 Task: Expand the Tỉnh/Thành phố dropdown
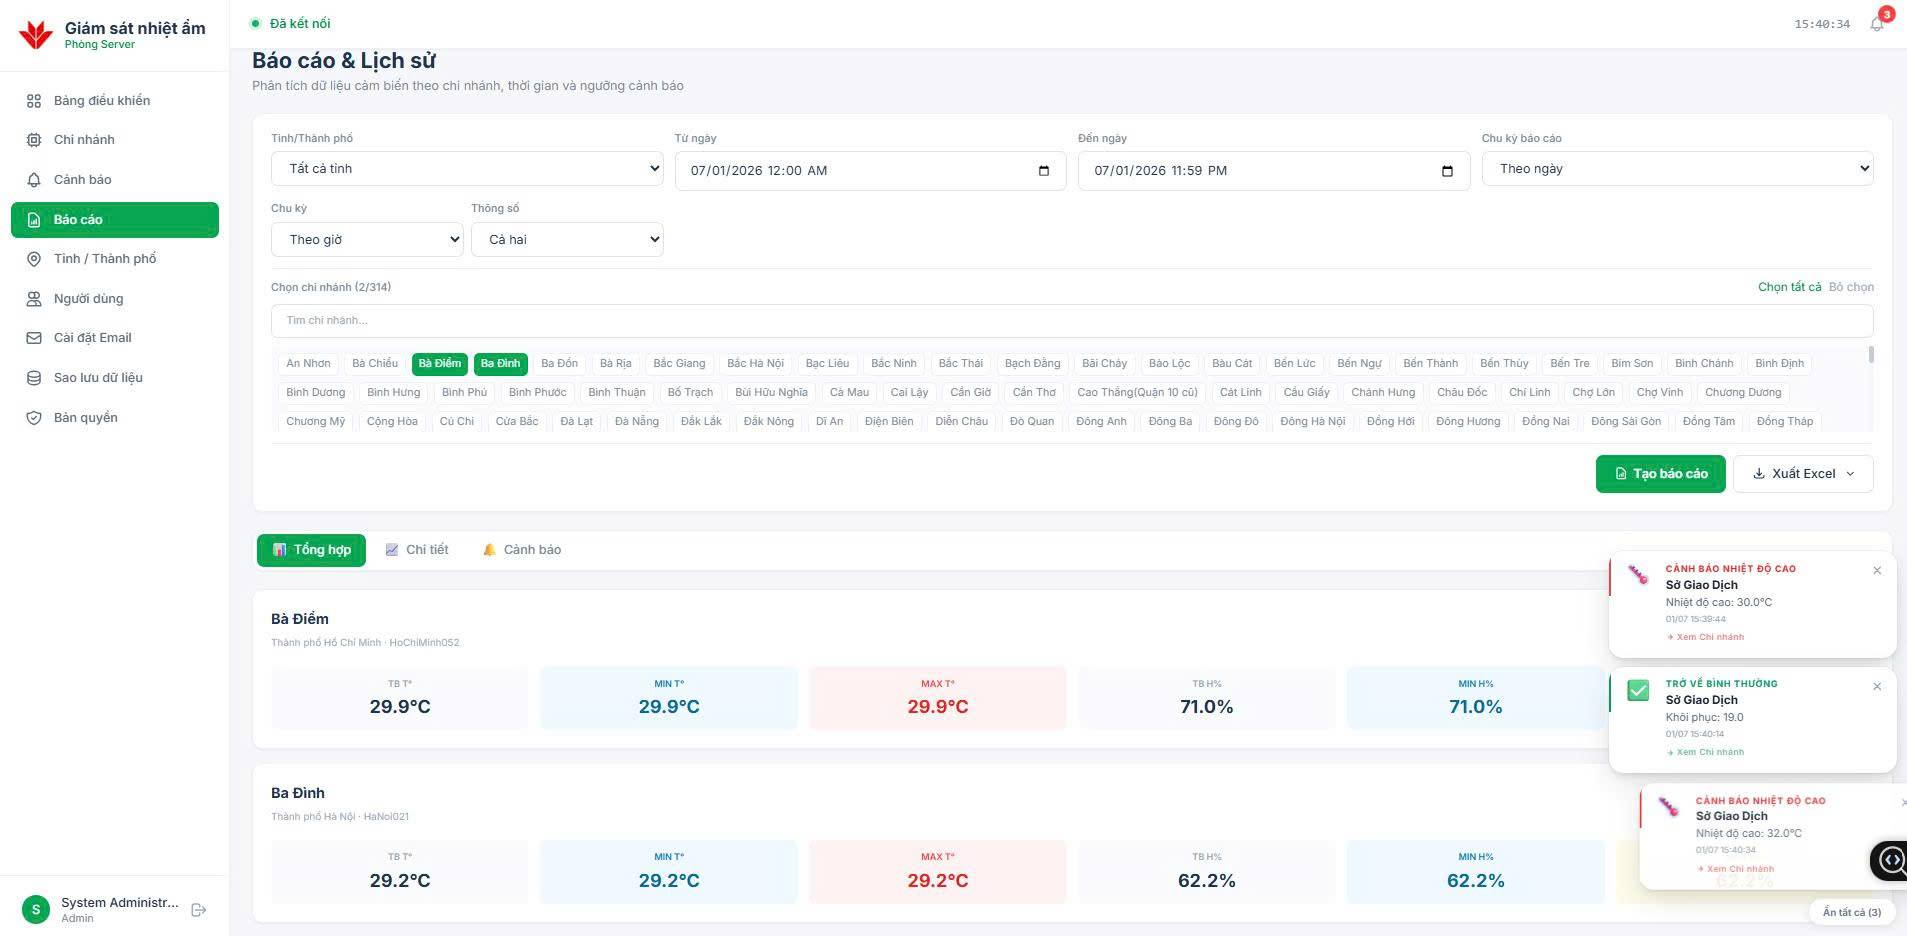coord(467,169)
